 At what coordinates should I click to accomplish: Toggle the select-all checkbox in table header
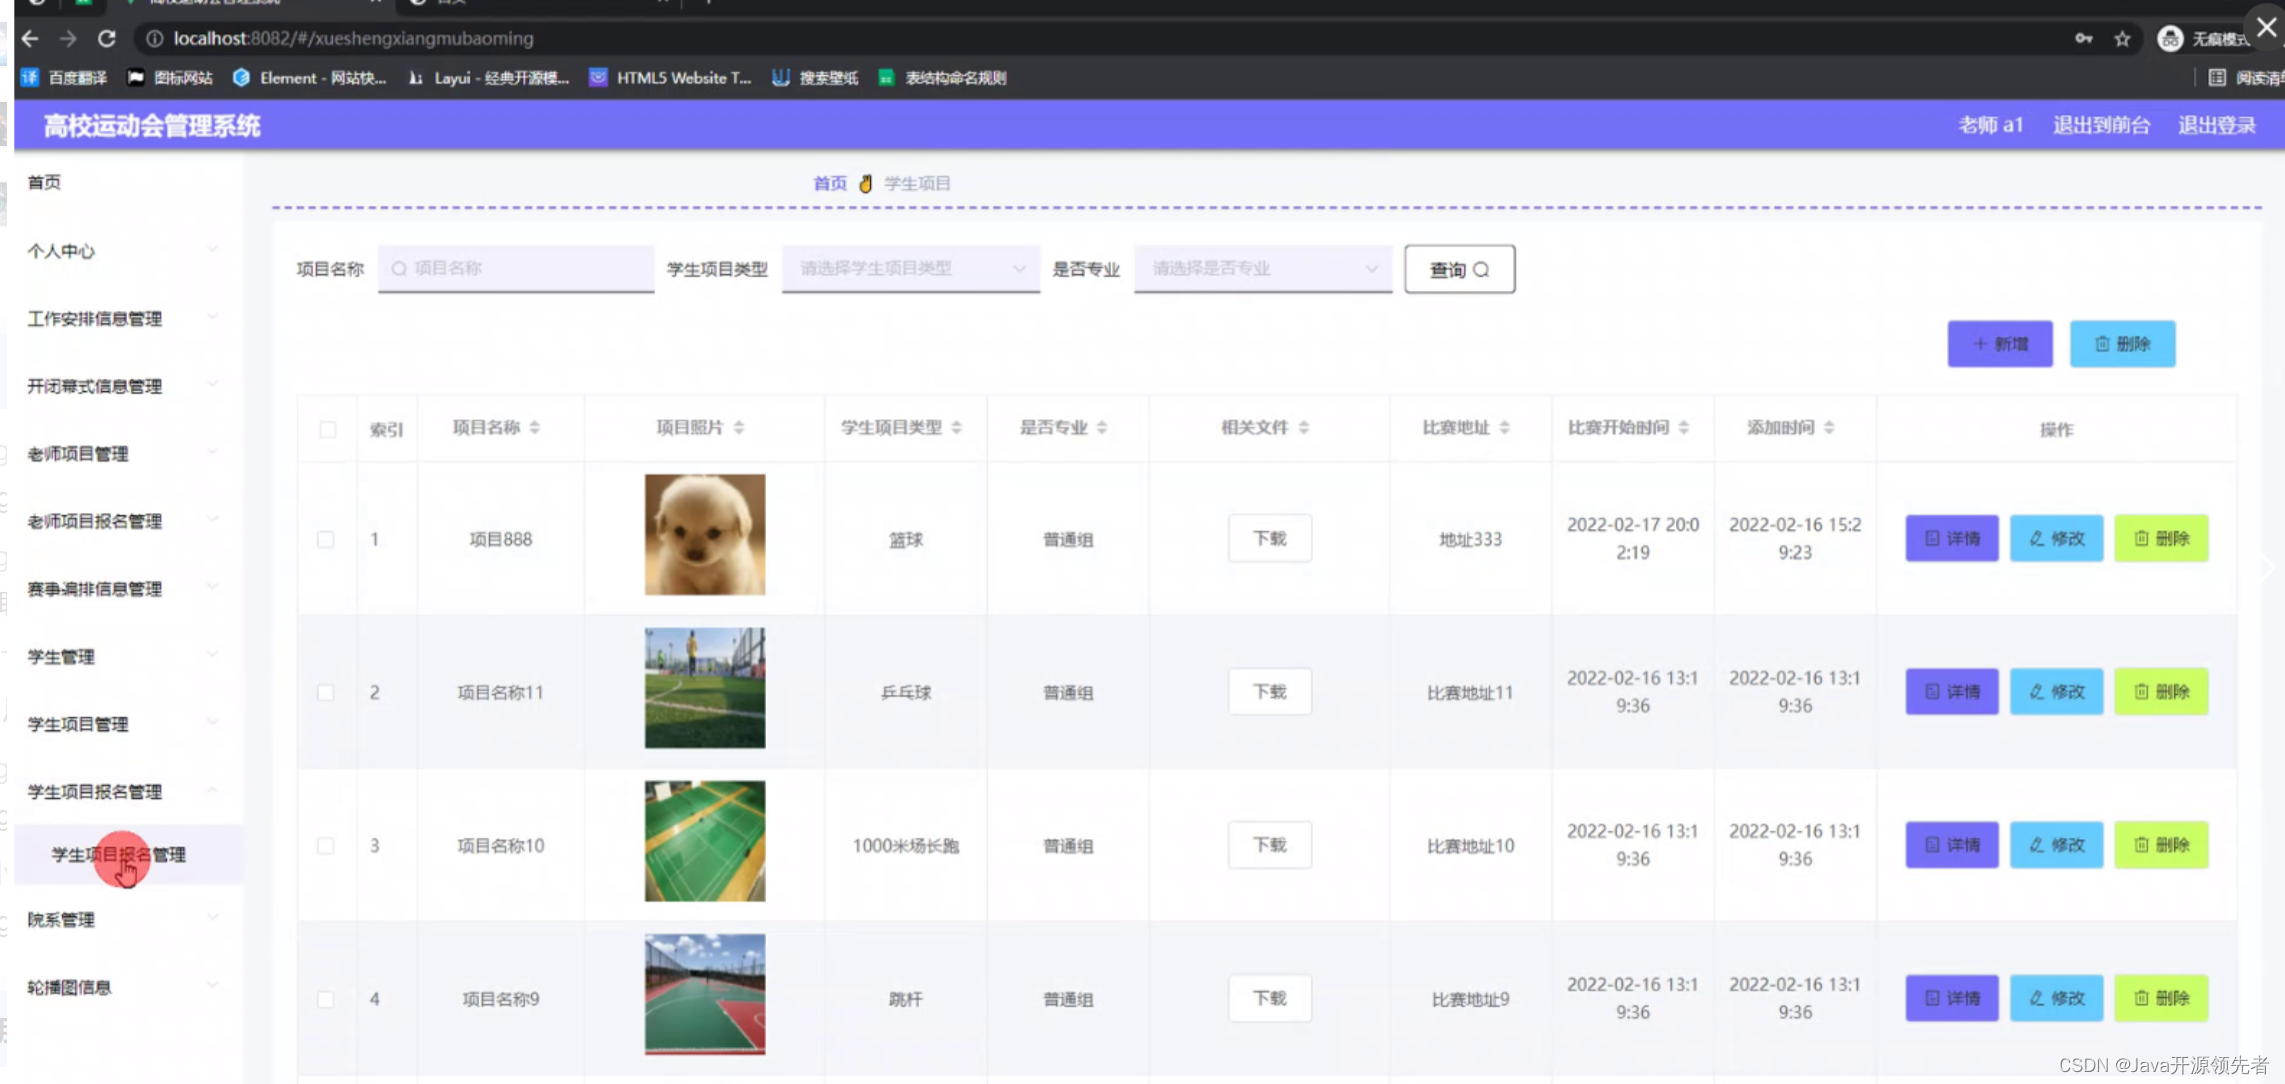click(326, 427)
